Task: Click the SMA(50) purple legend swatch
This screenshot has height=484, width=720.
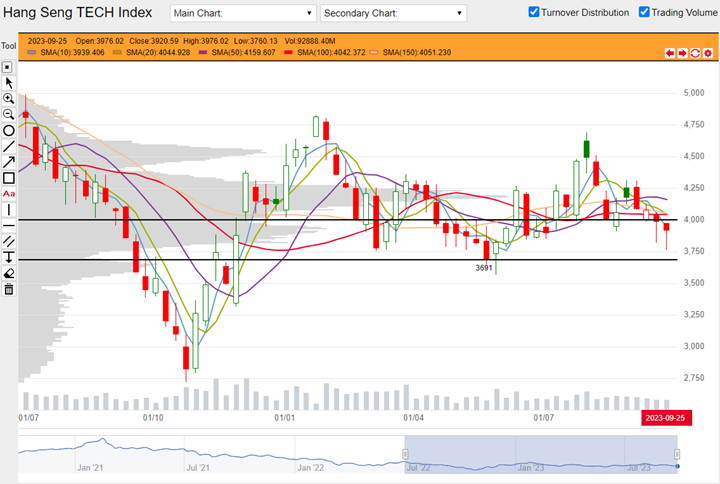Action: tap(202, 52)
